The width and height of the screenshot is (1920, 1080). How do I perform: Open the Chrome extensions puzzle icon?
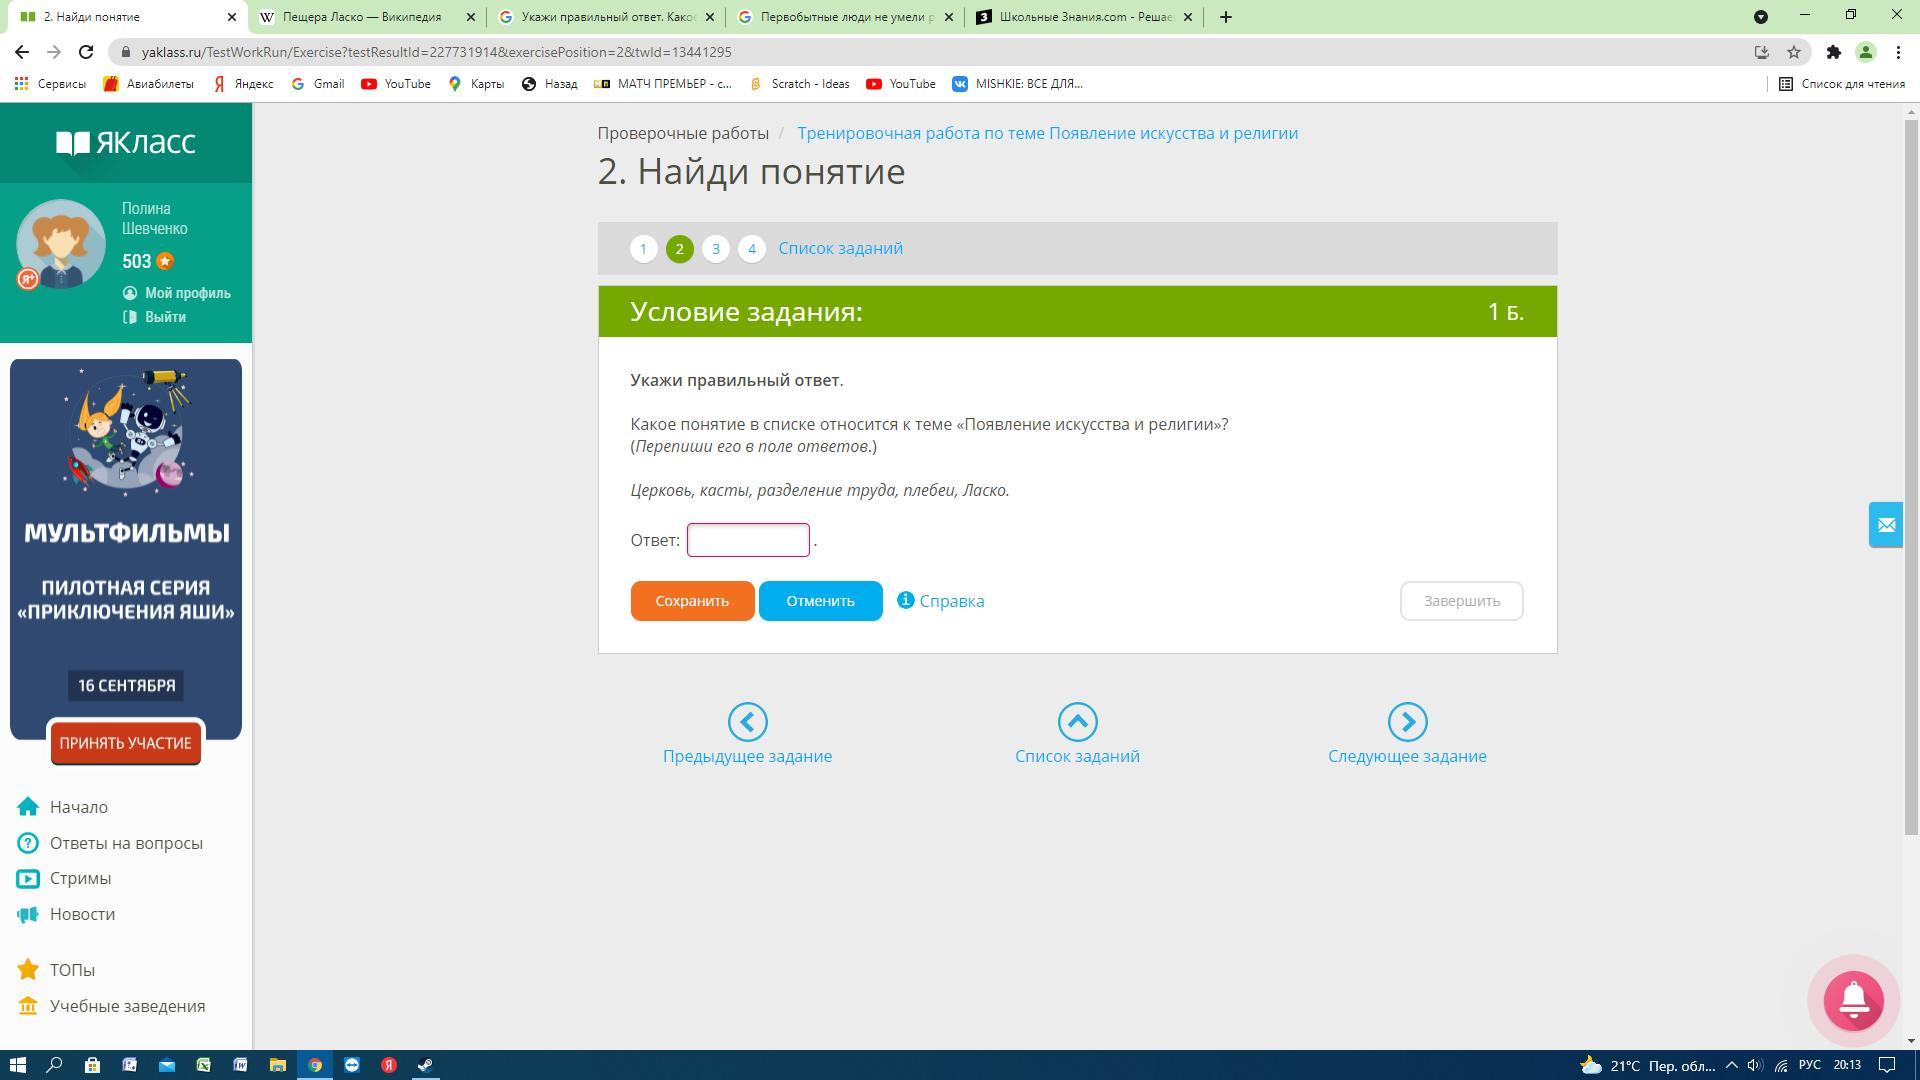click(x=1833, y=52)
